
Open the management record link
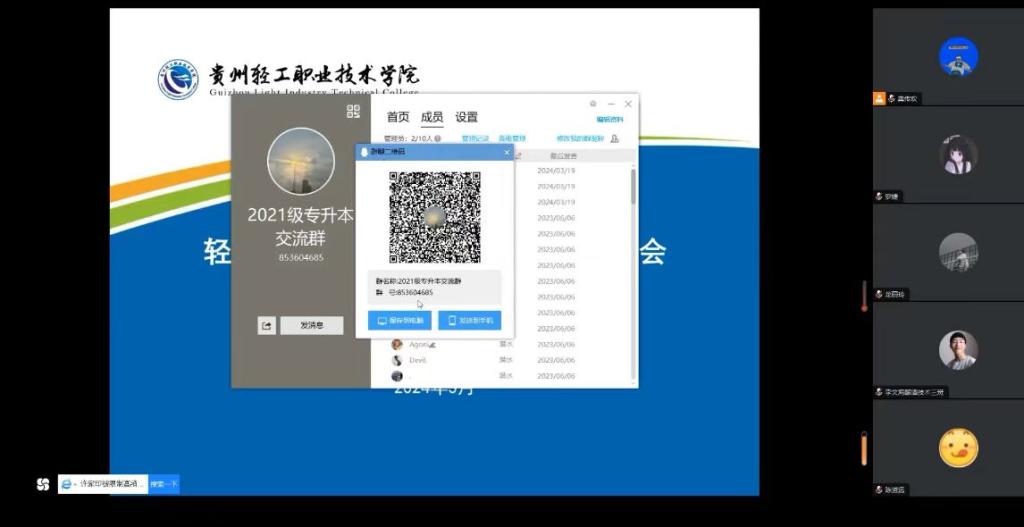coord(475,138)
